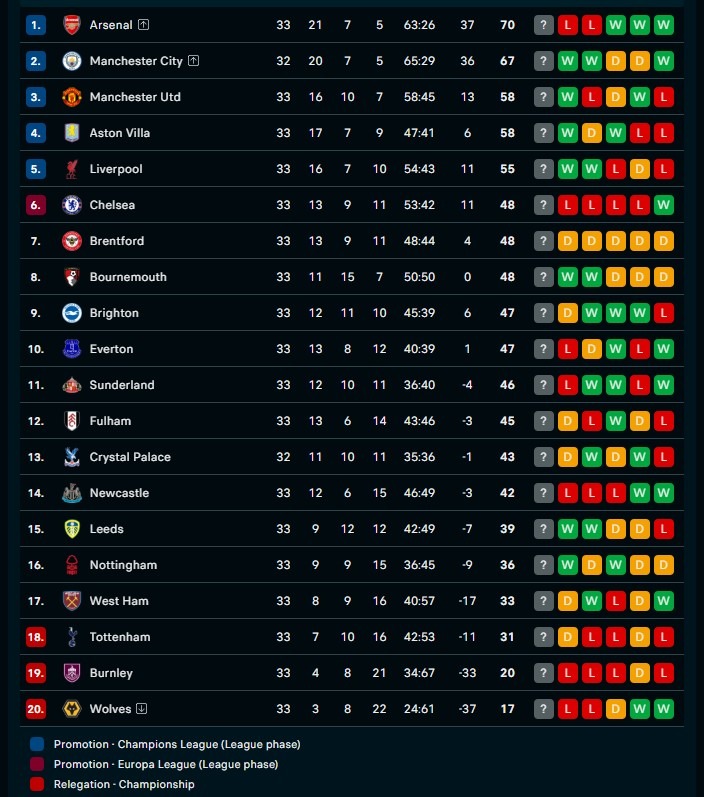Viewport: 704px width, 797px height.
Task: Open the Aston Villa team link
Action: point(119,133)
